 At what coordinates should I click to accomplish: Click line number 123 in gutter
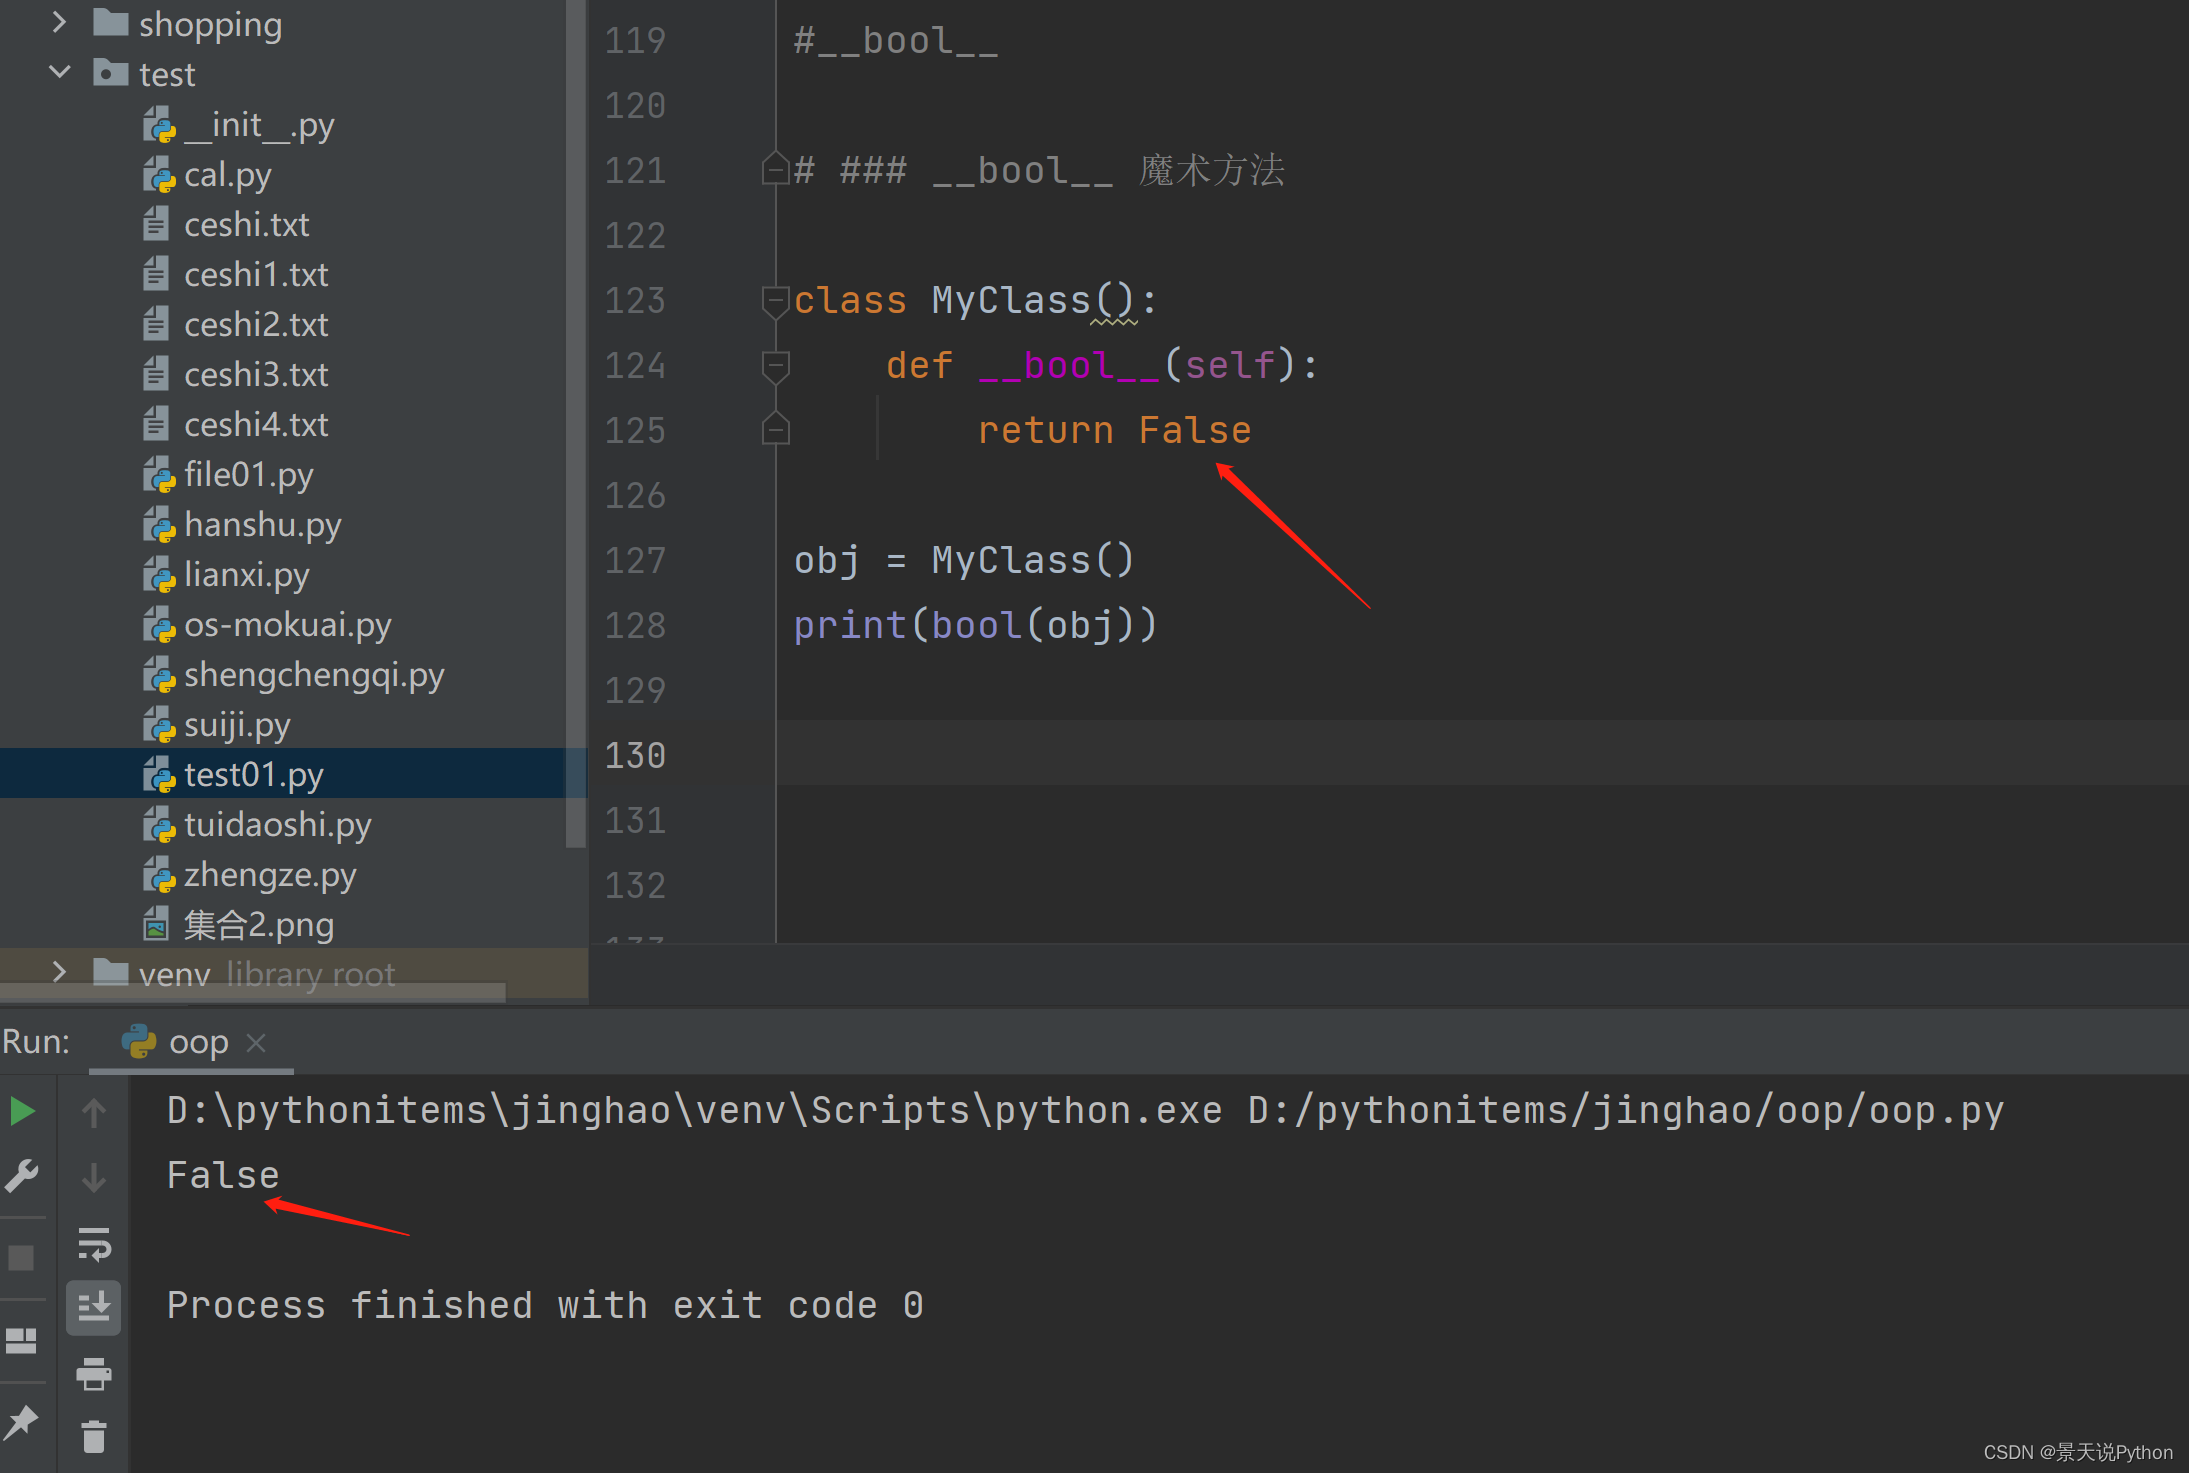tap(635, 300)
